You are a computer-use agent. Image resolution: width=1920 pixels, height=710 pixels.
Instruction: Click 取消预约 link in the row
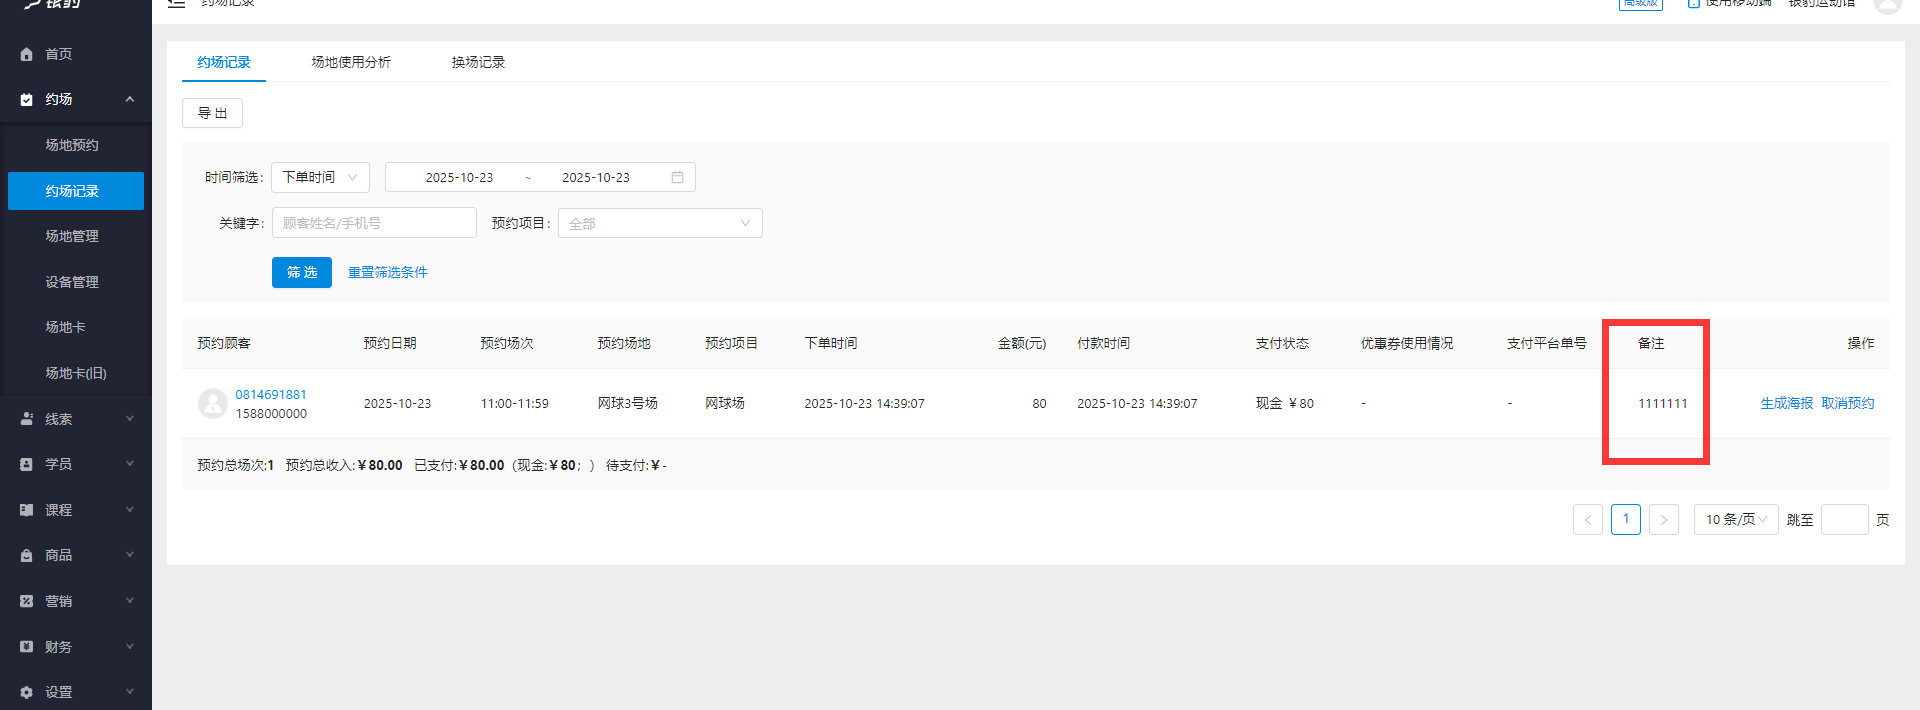(x=1848, y=403)
